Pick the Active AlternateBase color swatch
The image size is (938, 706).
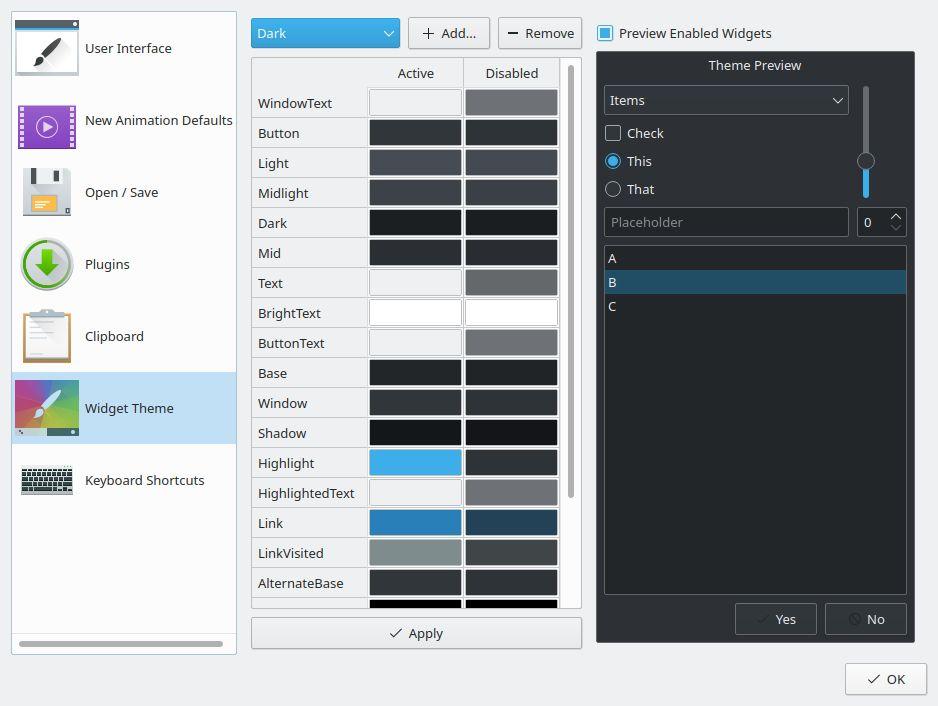point(415,583)
